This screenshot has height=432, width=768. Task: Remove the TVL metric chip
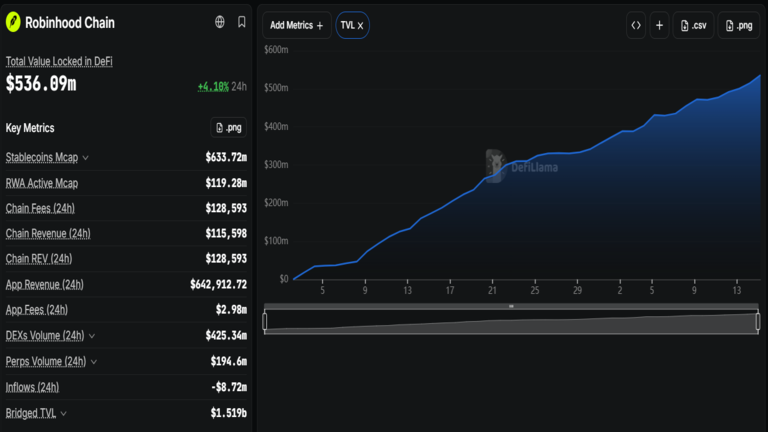[x=360, y=25]
